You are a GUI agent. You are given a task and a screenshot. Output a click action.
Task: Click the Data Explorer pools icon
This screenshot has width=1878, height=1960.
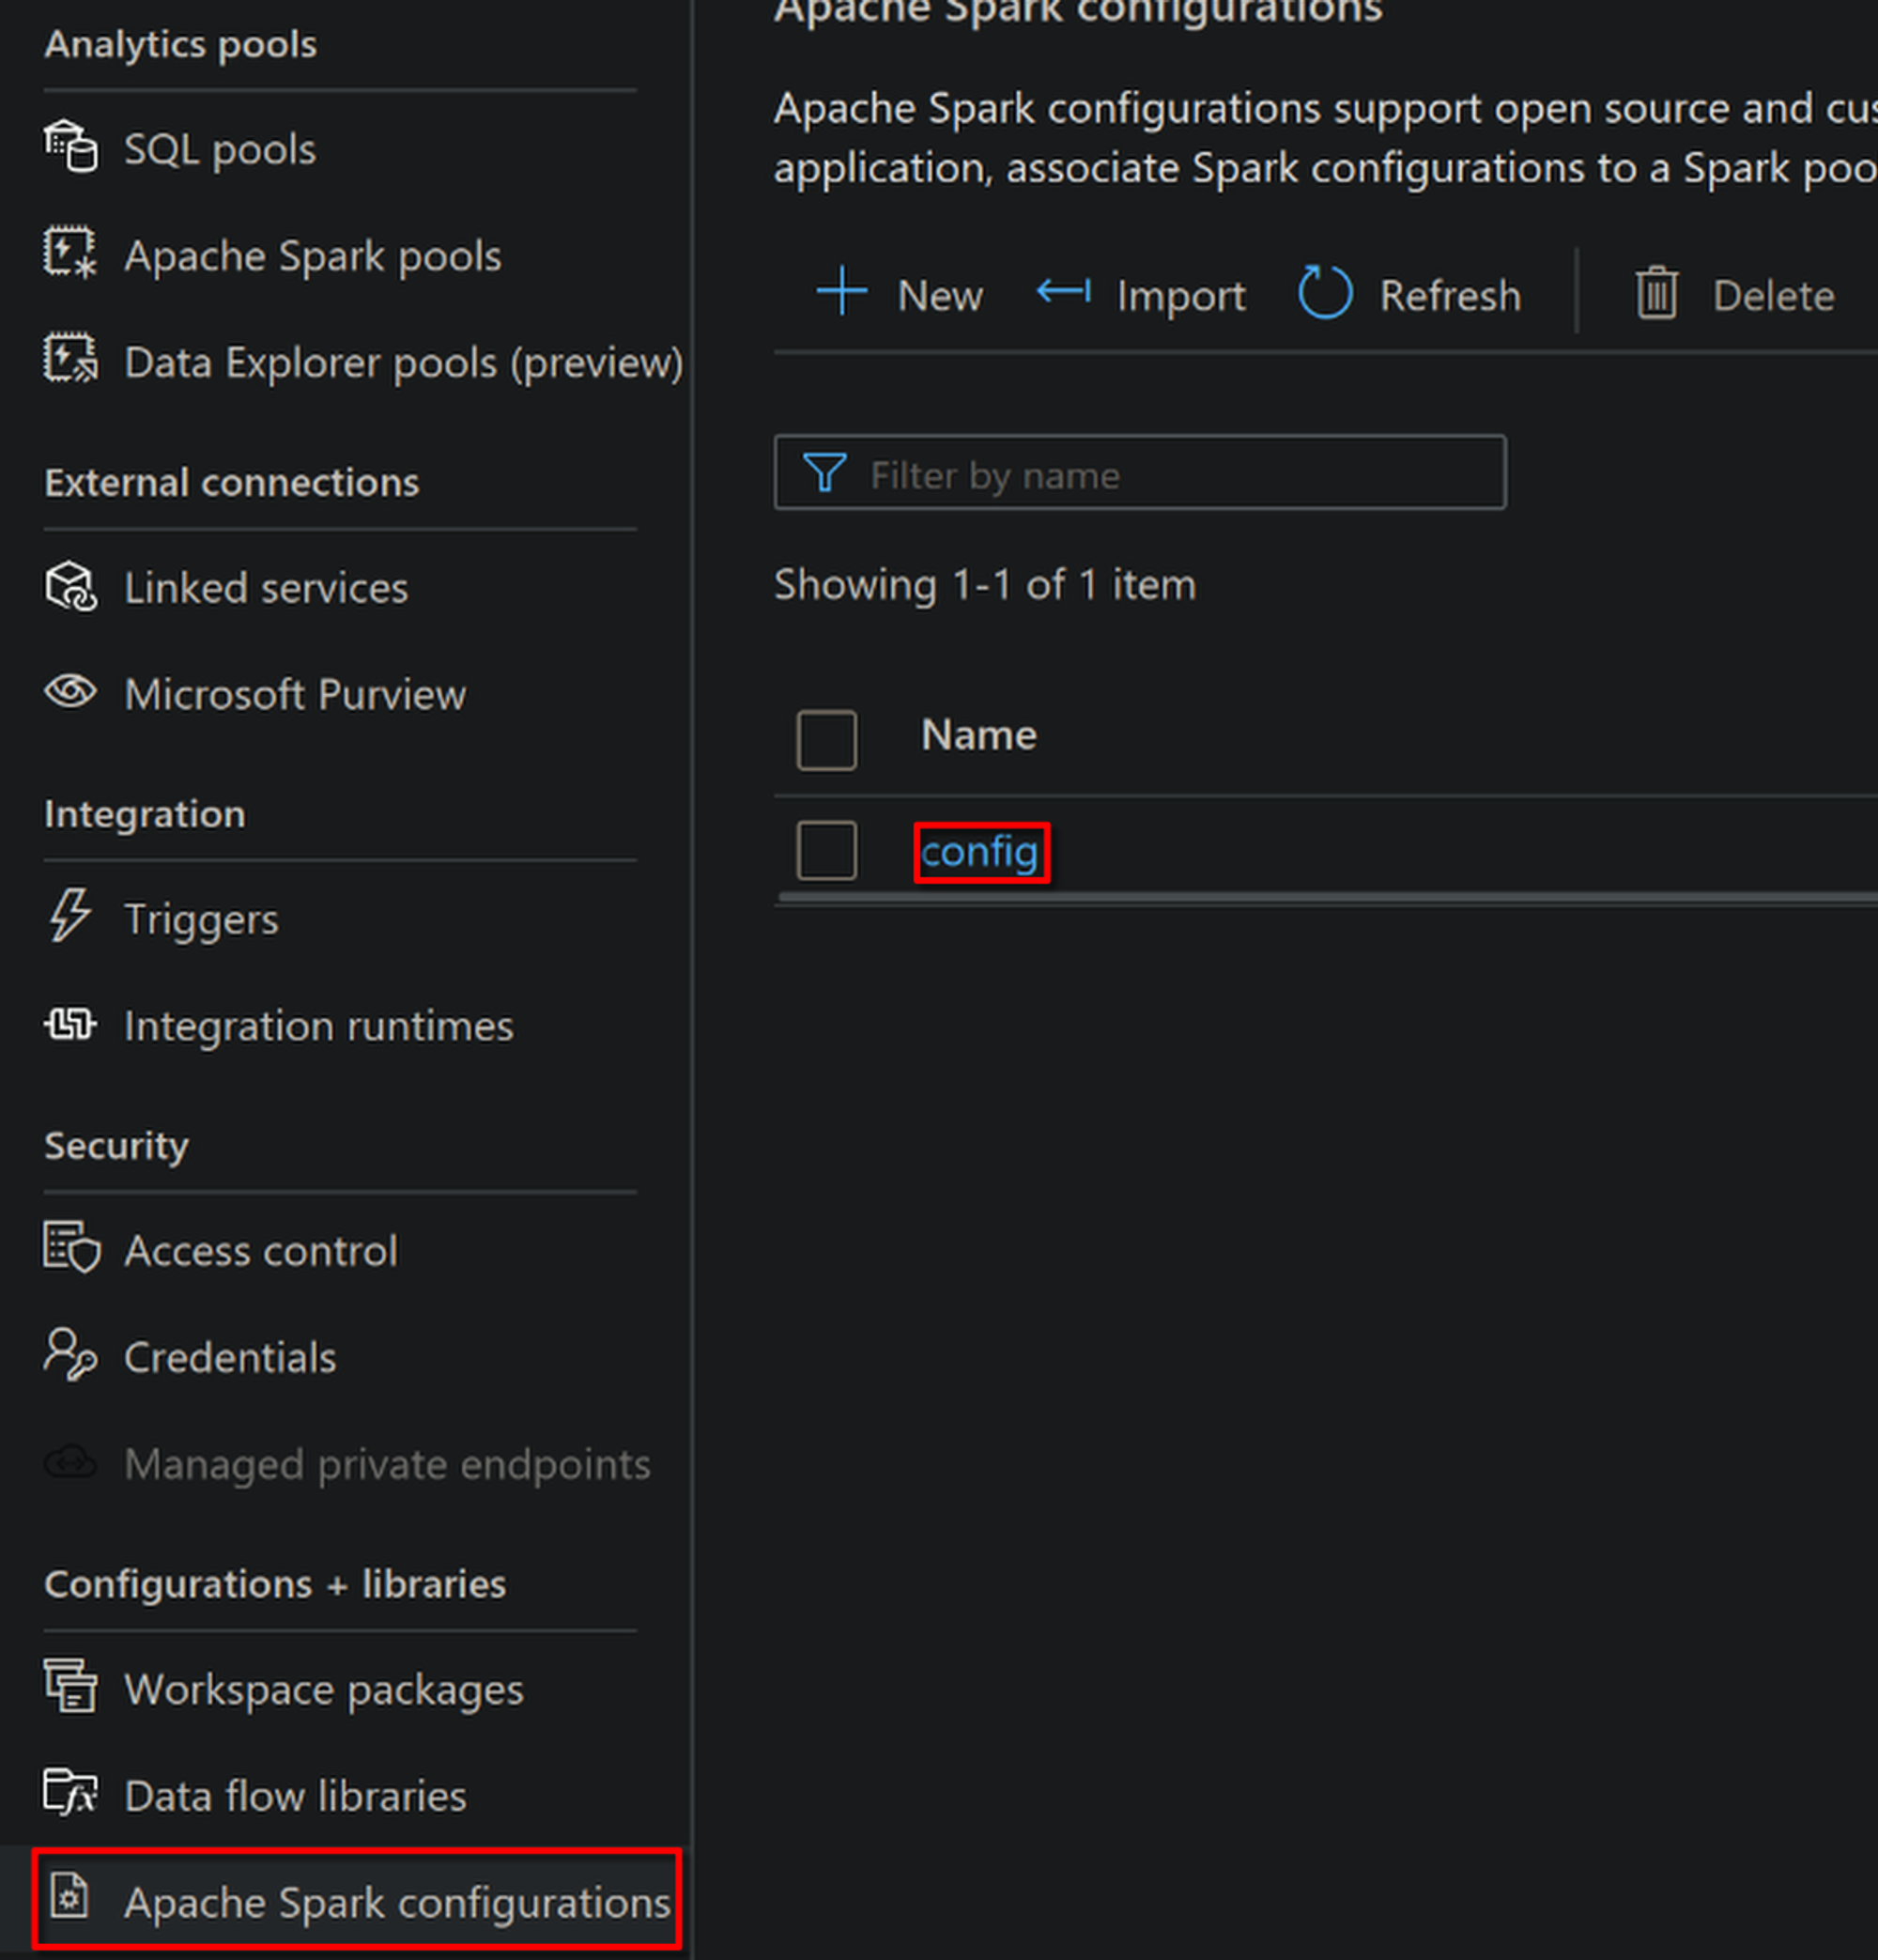point(70,360)
